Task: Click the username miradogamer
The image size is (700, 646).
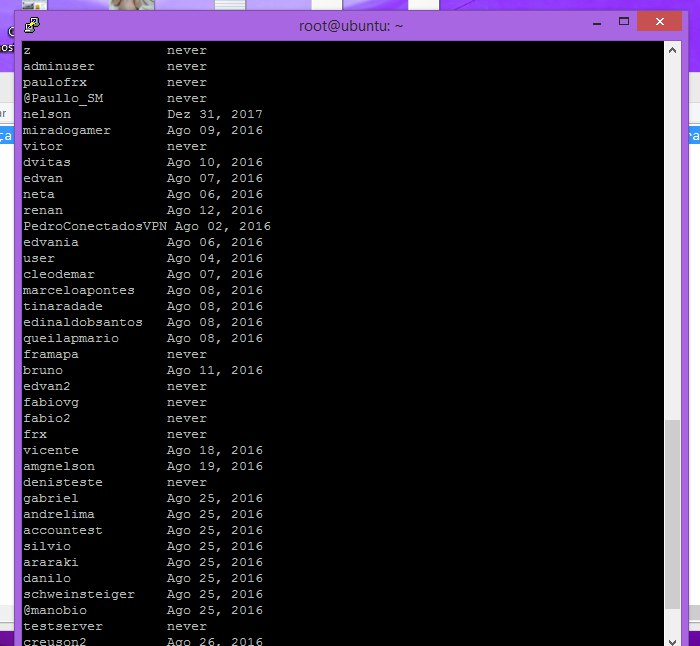Action: 67,130
